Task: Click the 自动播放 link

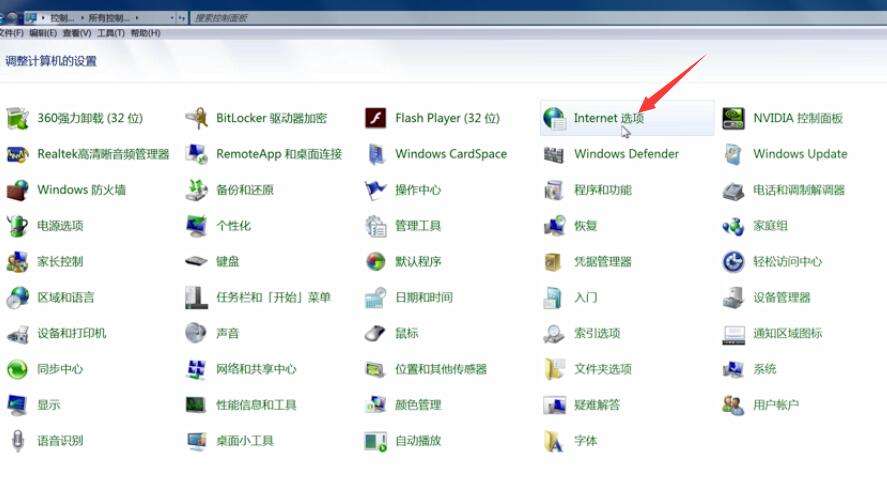Action: point(417,440)
